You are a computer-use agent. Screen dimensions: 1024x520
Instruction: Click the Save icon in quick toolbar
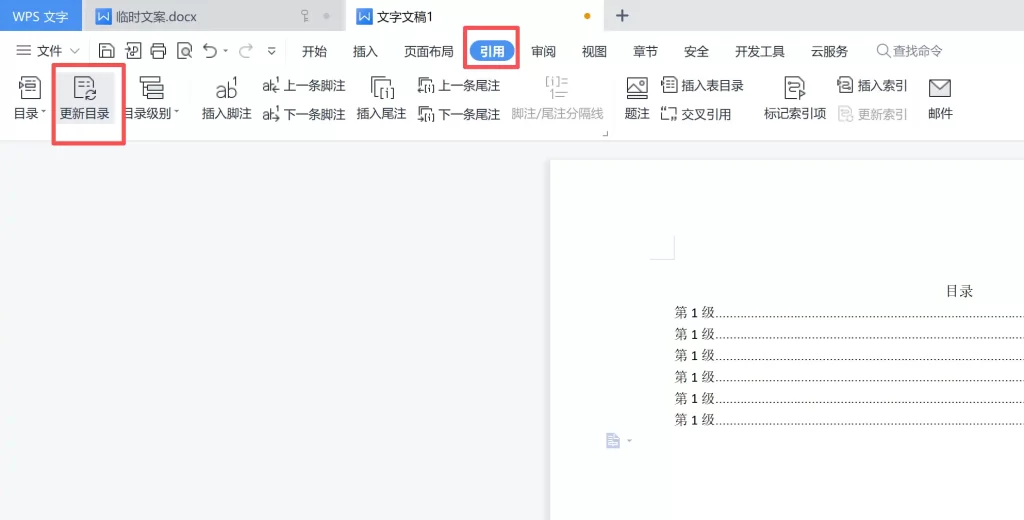(x=106, y=51)
